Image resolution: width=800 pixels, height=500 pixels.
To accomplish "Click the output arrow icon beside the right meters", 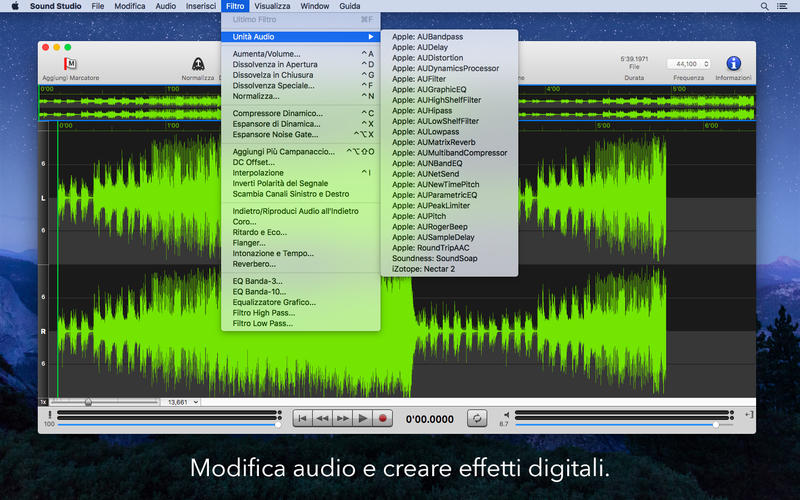I will 748,415.
